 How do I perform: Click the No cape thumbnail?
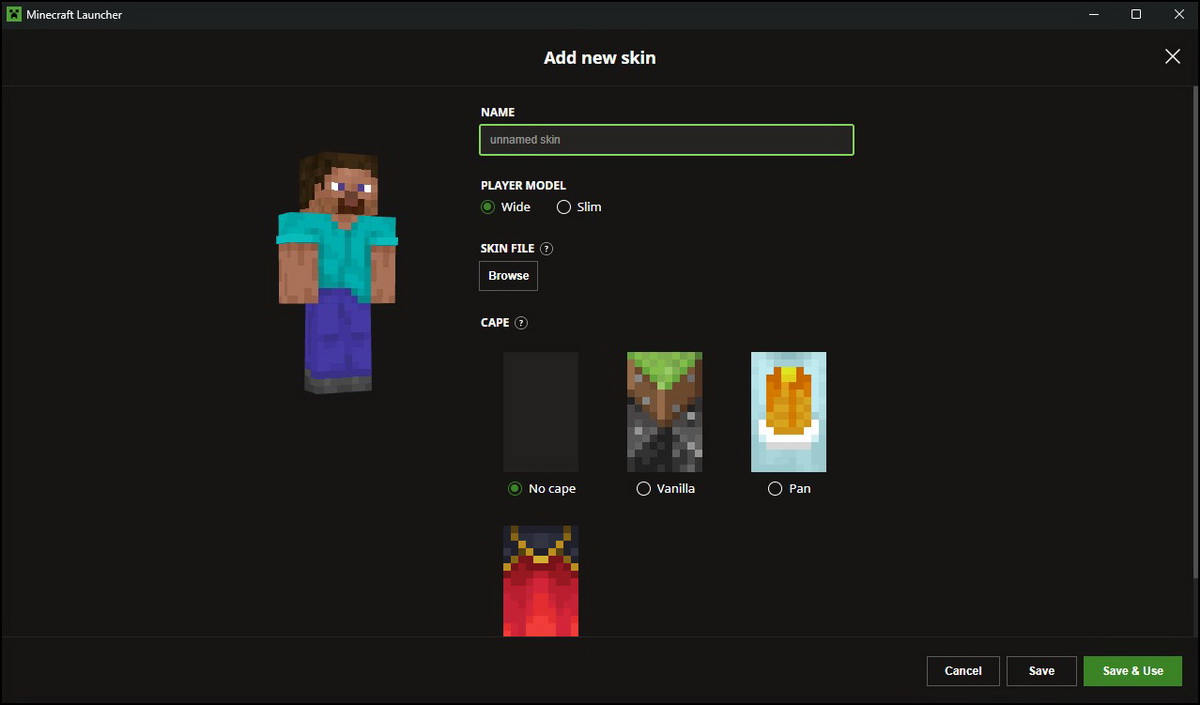540,412
